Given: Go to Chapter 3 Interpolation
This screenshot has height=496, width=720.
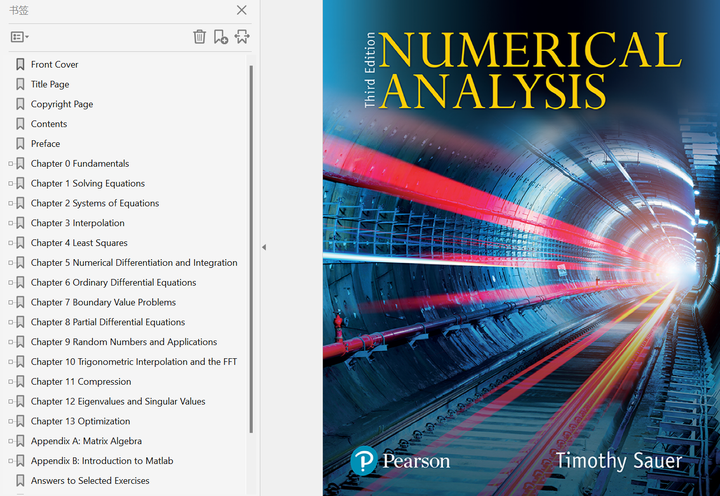Looking at the screenshot, I should pos(77,223).
